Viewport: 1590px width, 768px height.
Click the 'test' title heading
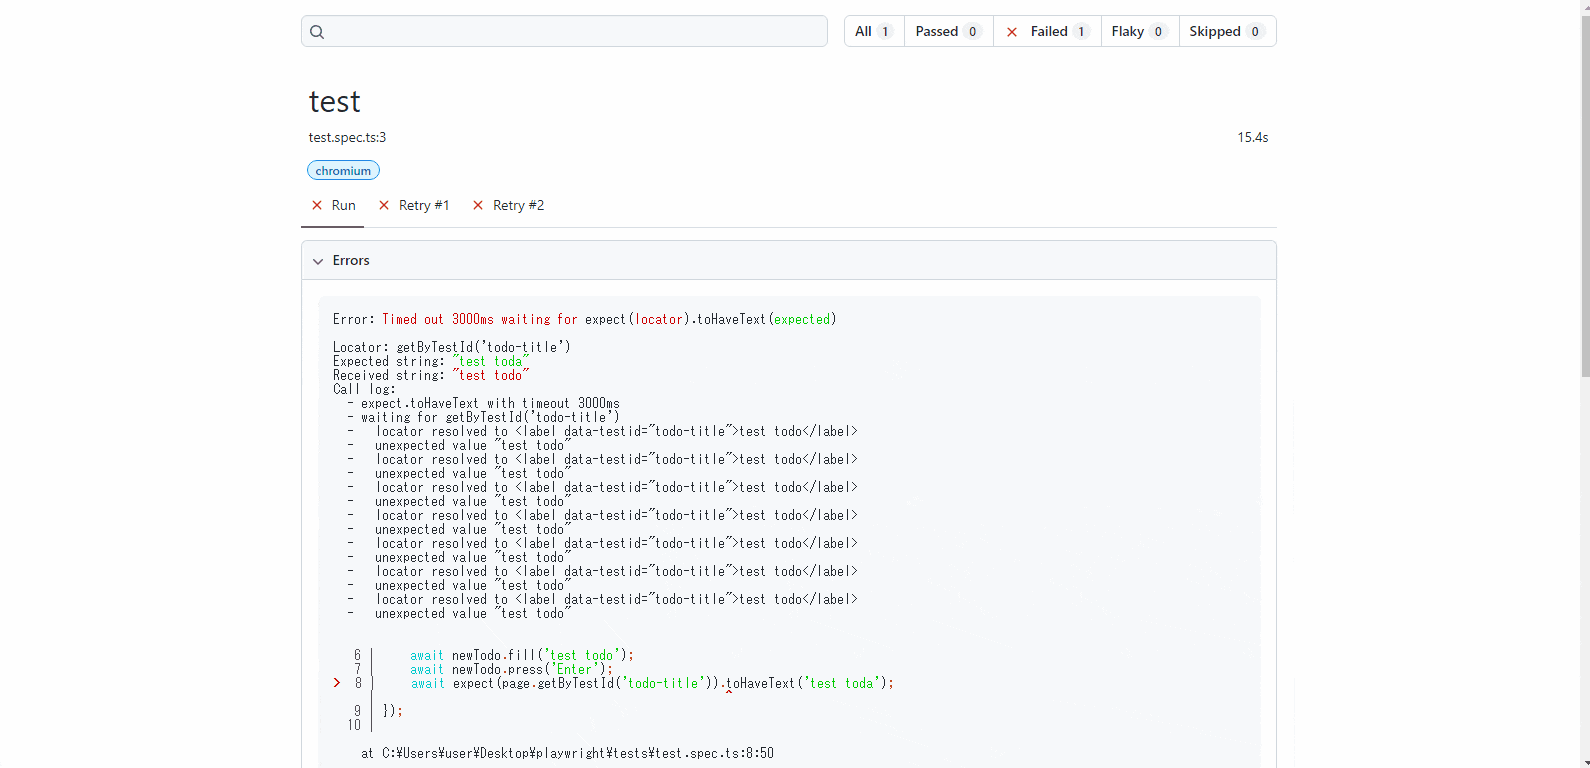[334, 101]
